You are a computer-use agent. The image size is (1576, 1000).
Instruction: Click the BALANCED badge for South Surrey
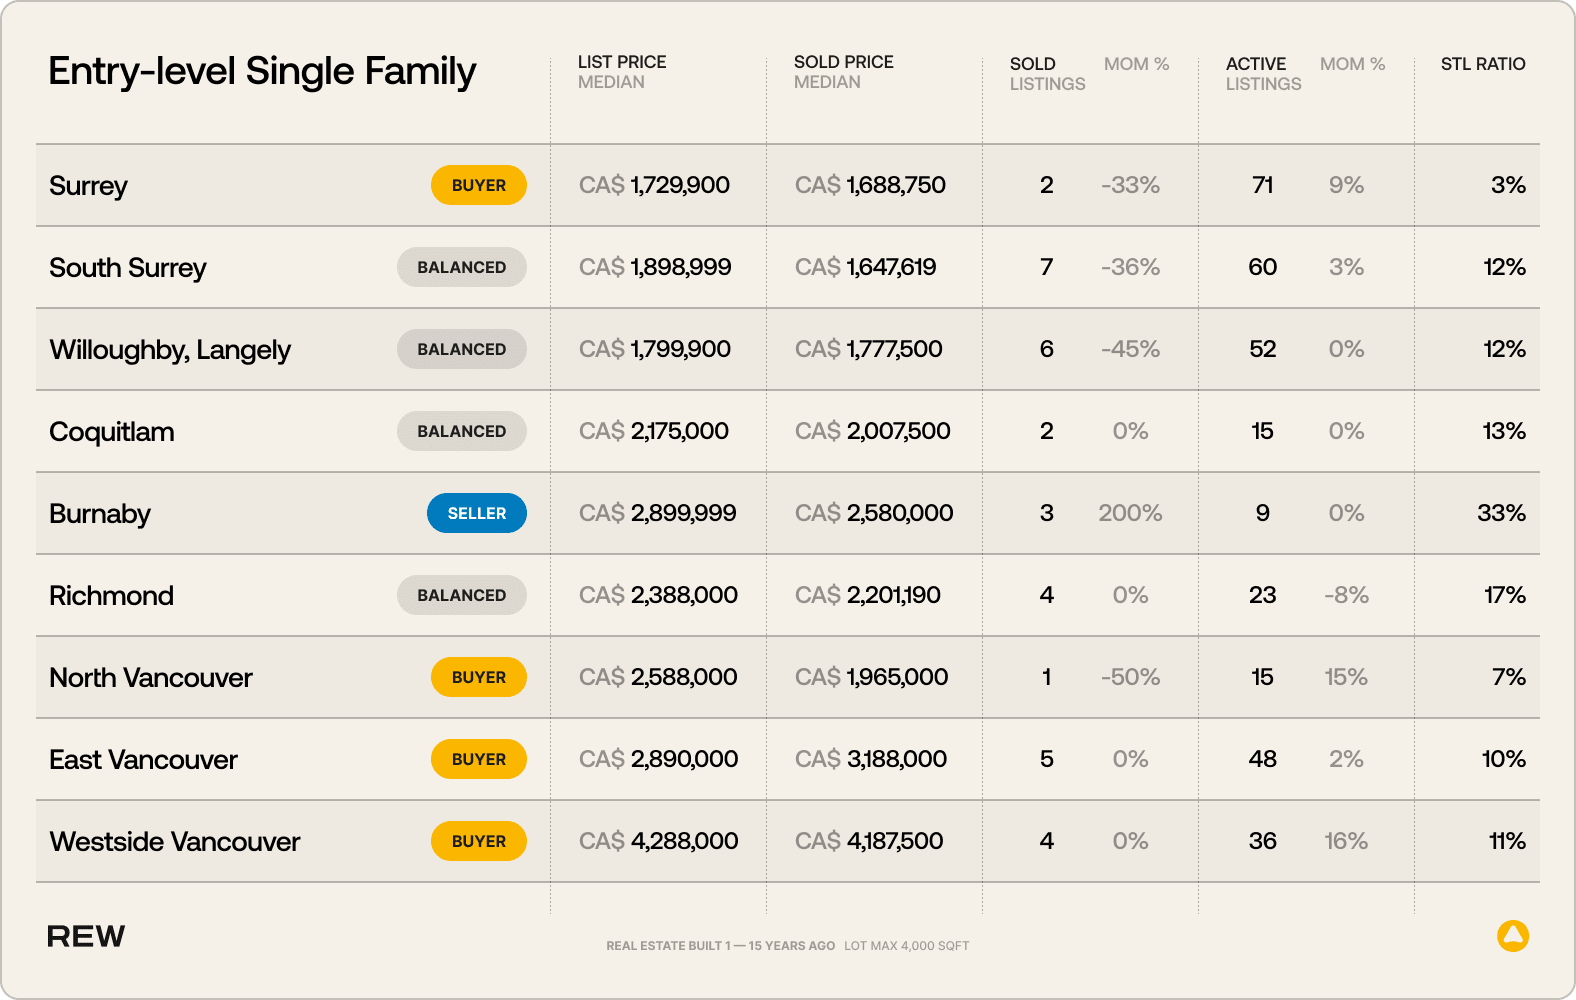point(462,267)
